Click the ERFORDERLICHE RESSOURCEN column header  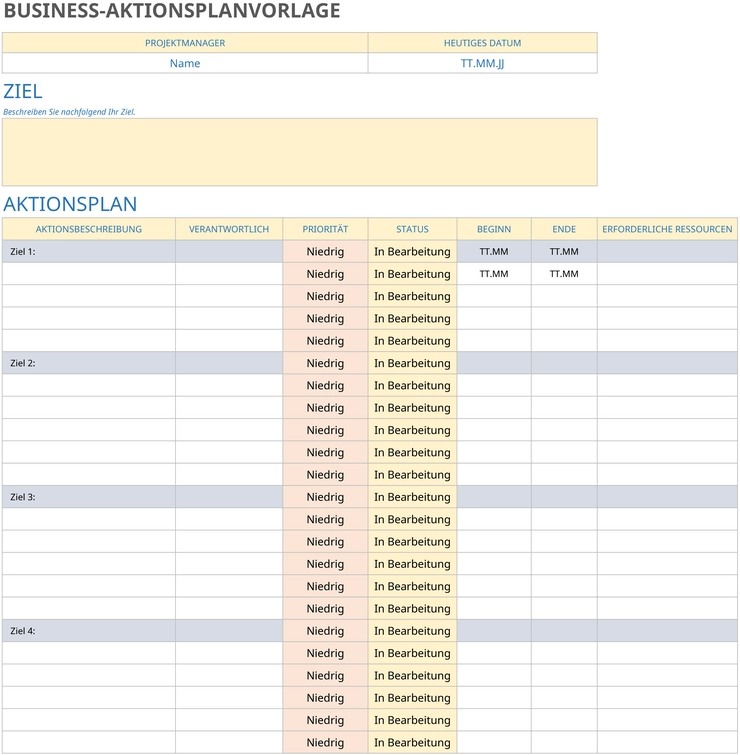click(x=667, y=229)
